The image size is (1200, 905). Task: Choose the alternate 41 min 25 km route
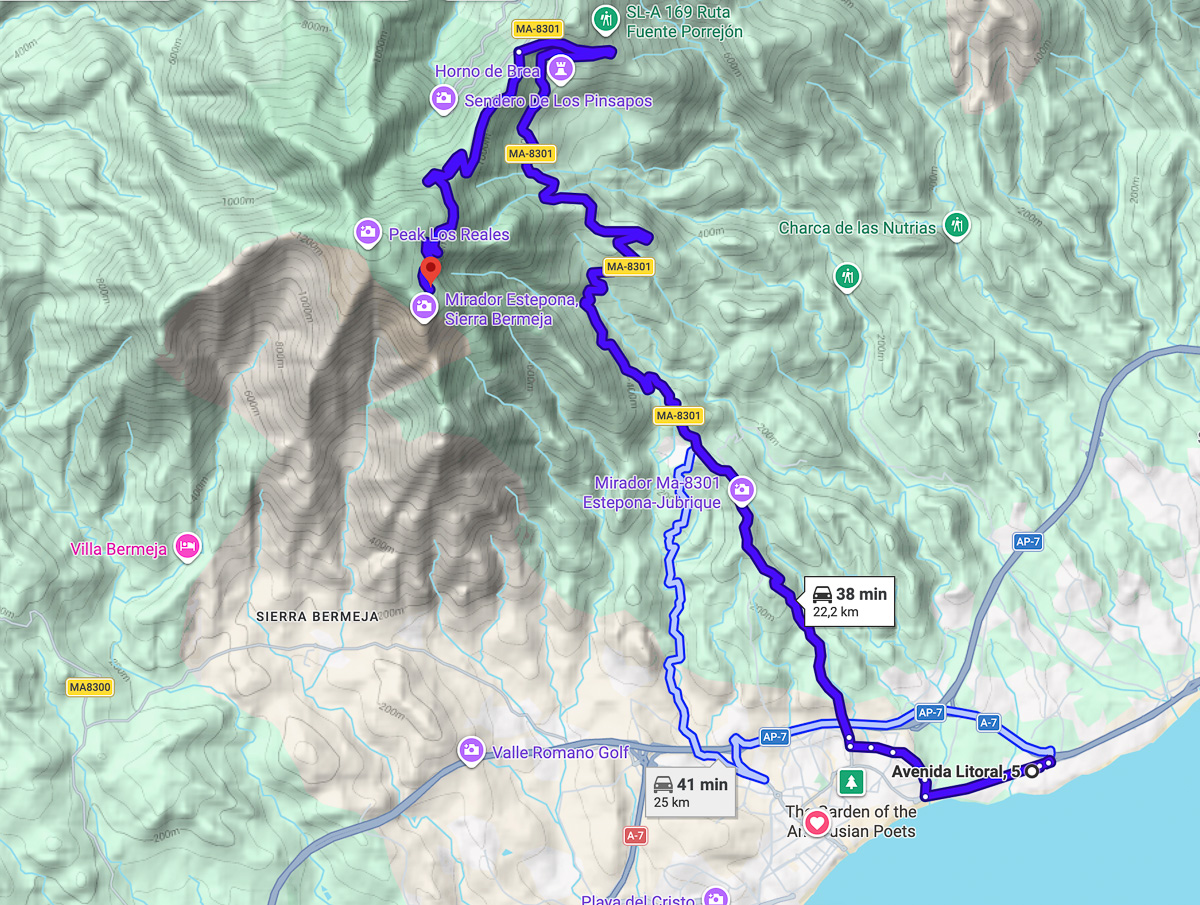point(690,793)
